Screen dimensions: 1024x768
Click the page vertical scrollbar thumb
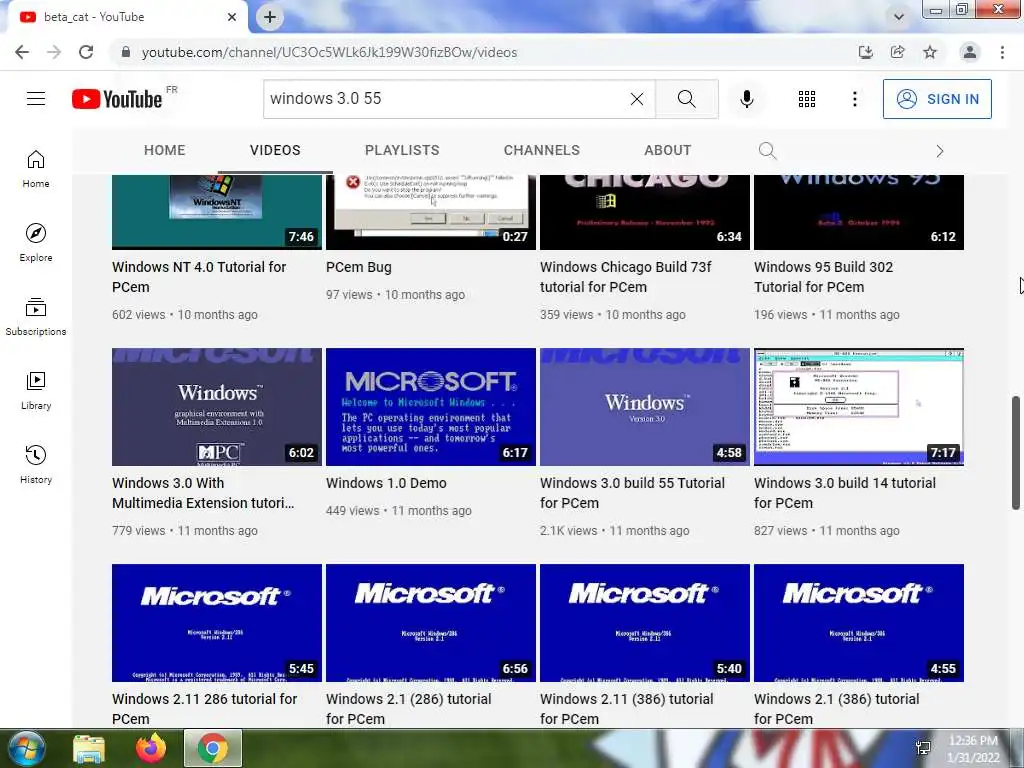coord(1016,453)
